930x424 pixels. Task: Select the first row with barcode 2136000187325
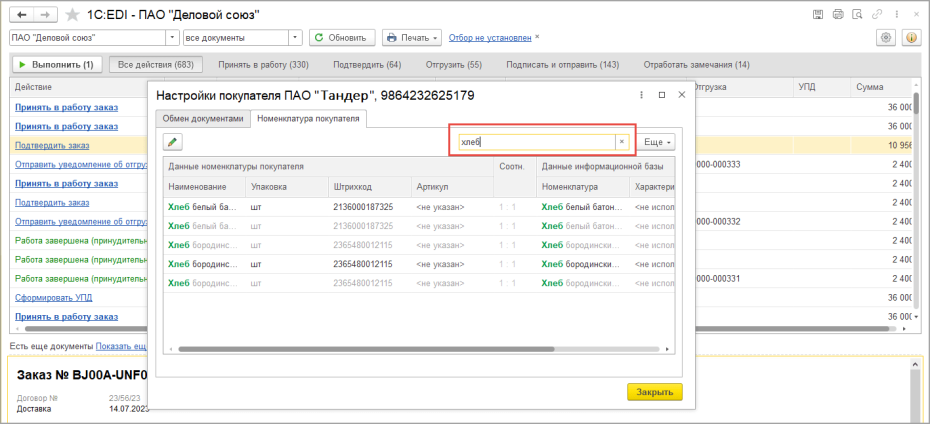pyautogui.click(x=419, y=207)
